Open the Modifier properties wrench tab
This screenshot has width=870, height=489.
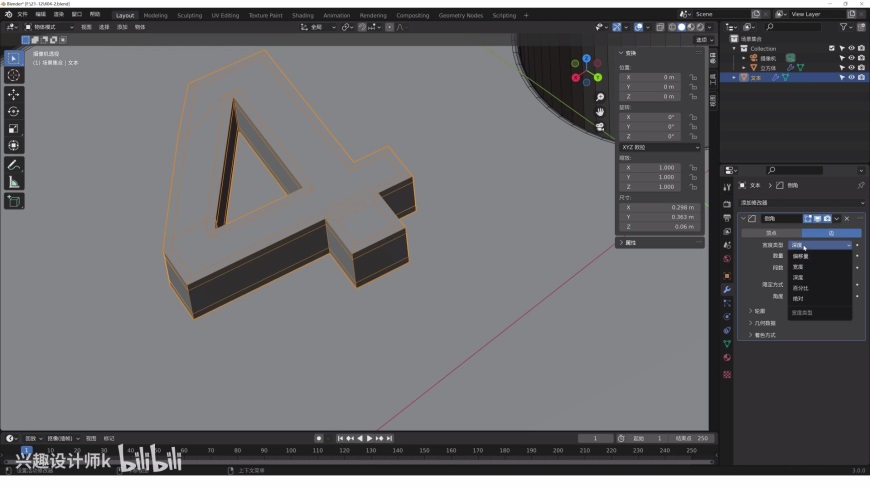[727, 290]
